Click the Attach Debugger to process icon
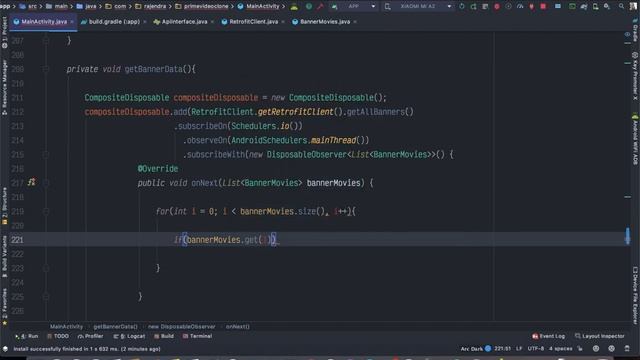The image size is (640, 360). 531,6
